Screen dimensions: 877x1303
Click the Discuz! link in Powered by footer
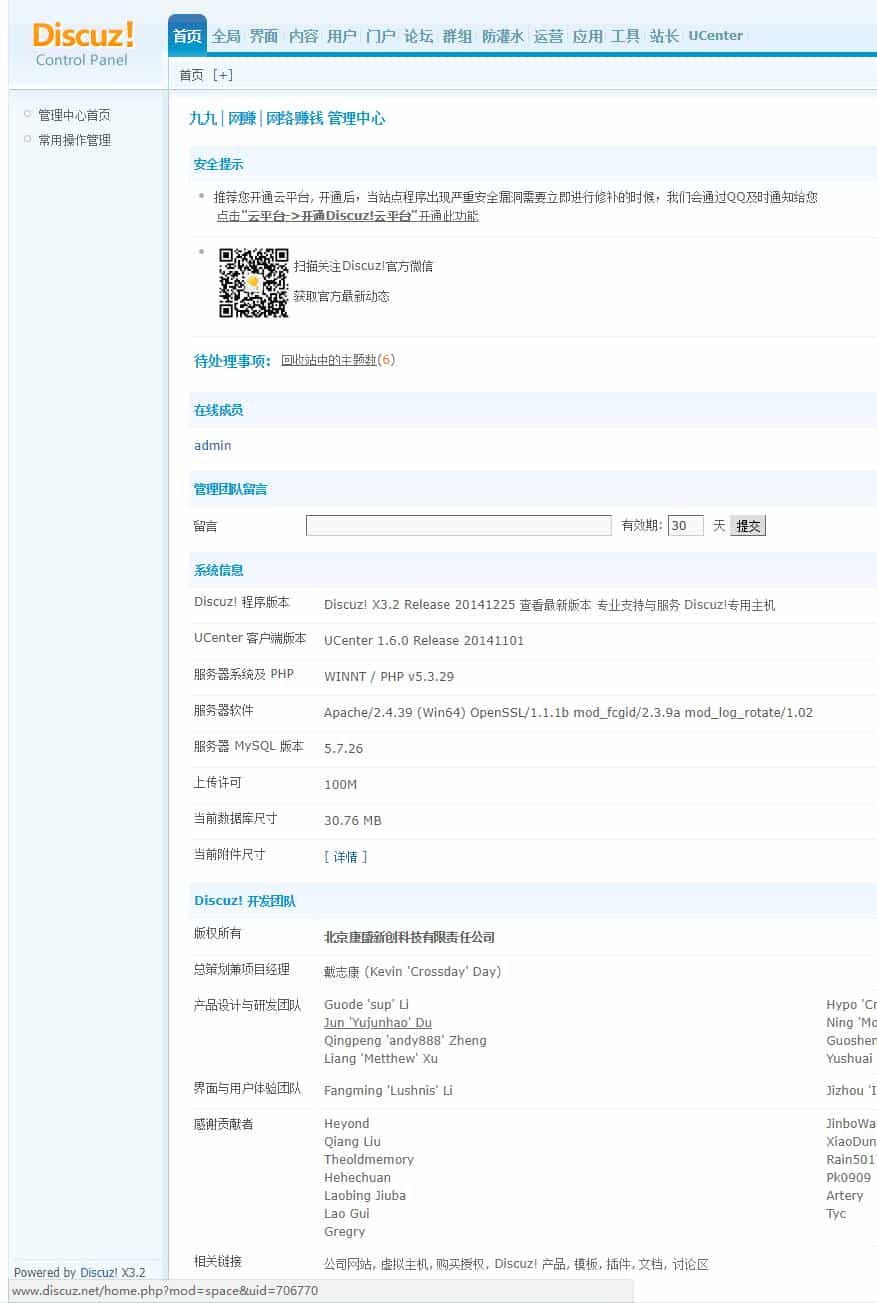(x=99, y=1273)
